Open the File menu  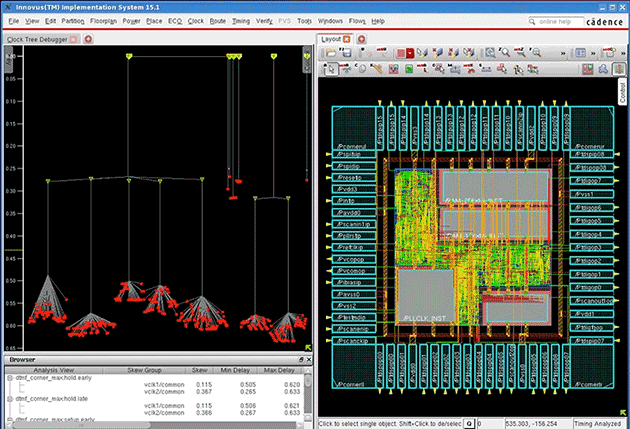coord(14,21)
